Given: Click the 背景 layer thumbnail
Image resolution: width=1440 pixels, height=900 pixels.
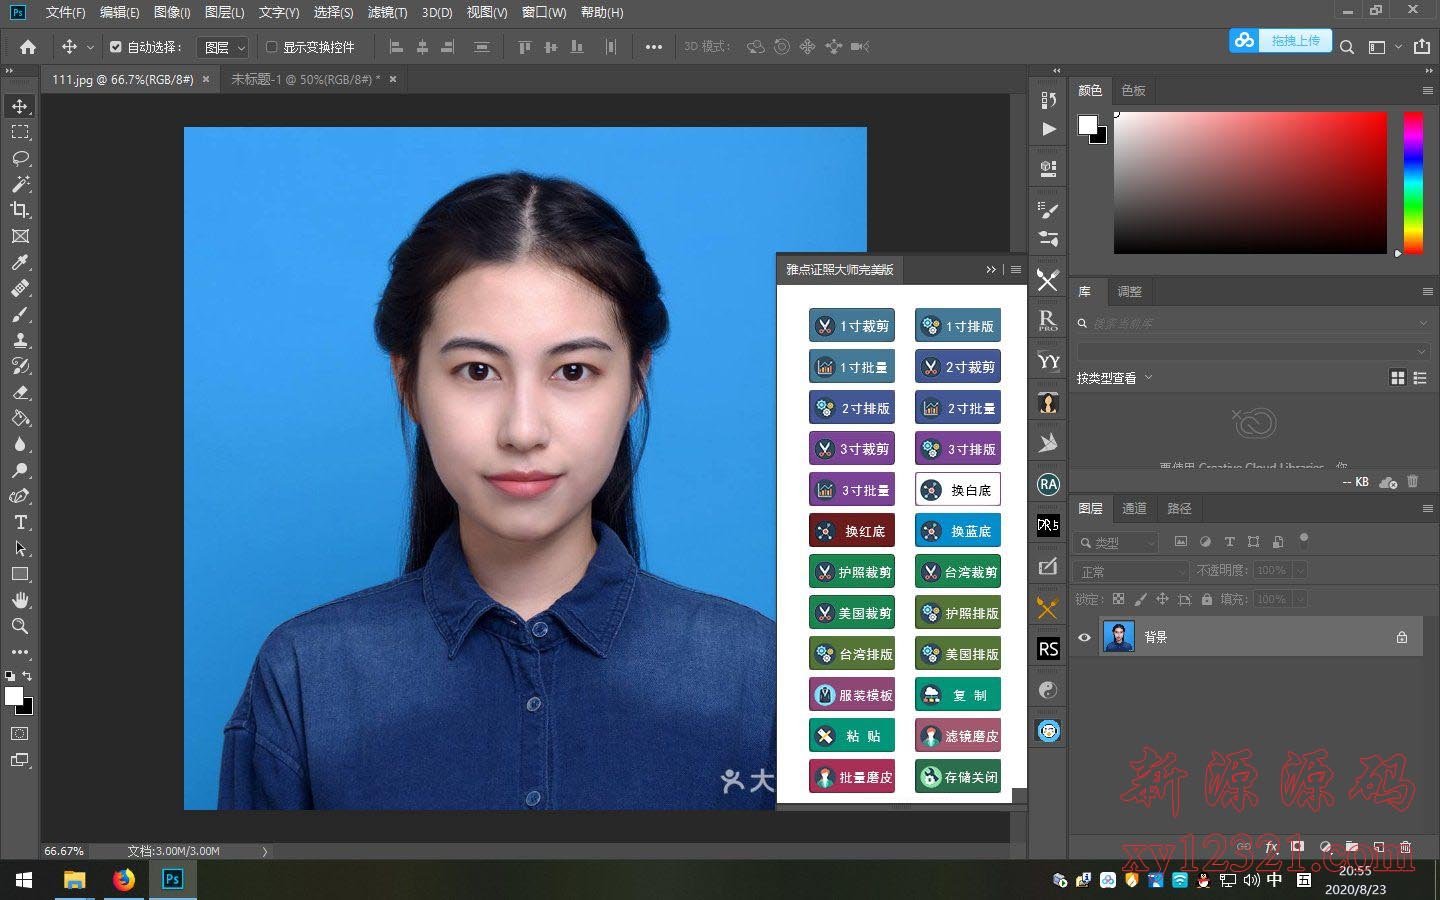Looking at the screenshot, I should point(1119,637).
